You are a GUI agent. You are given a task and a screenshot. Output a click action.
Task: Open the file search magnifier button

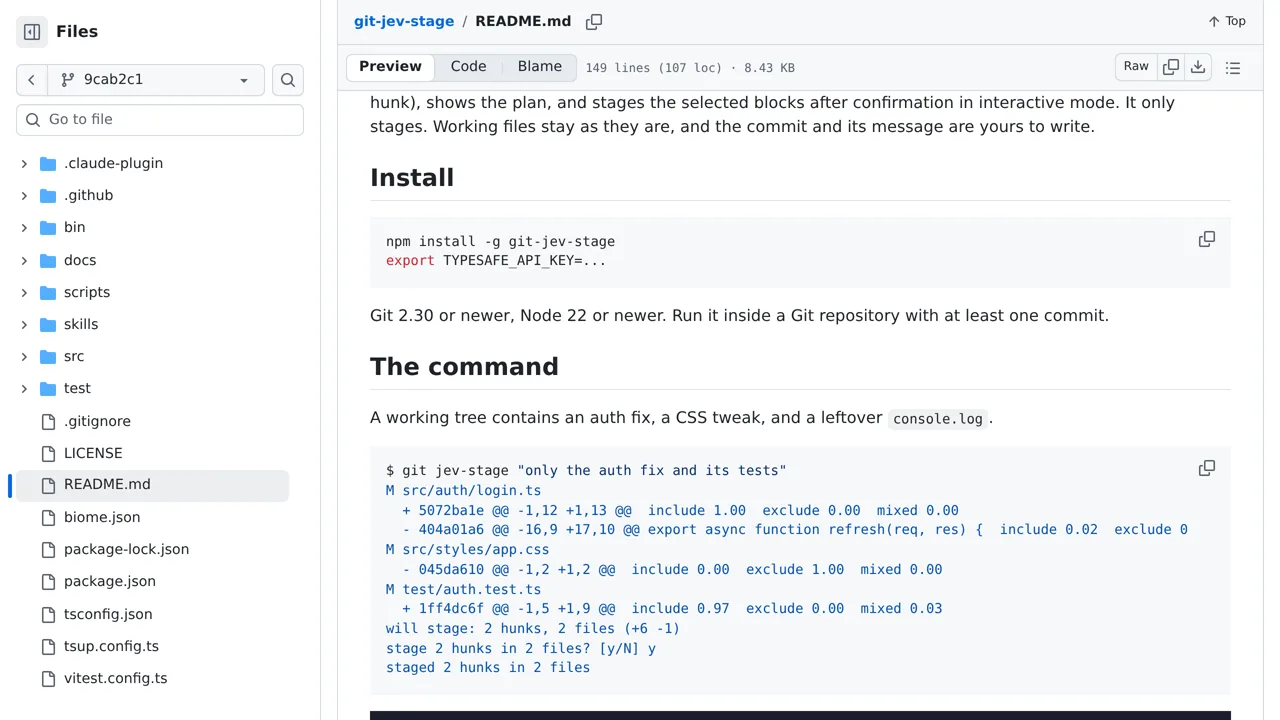[x=288, y=80]
